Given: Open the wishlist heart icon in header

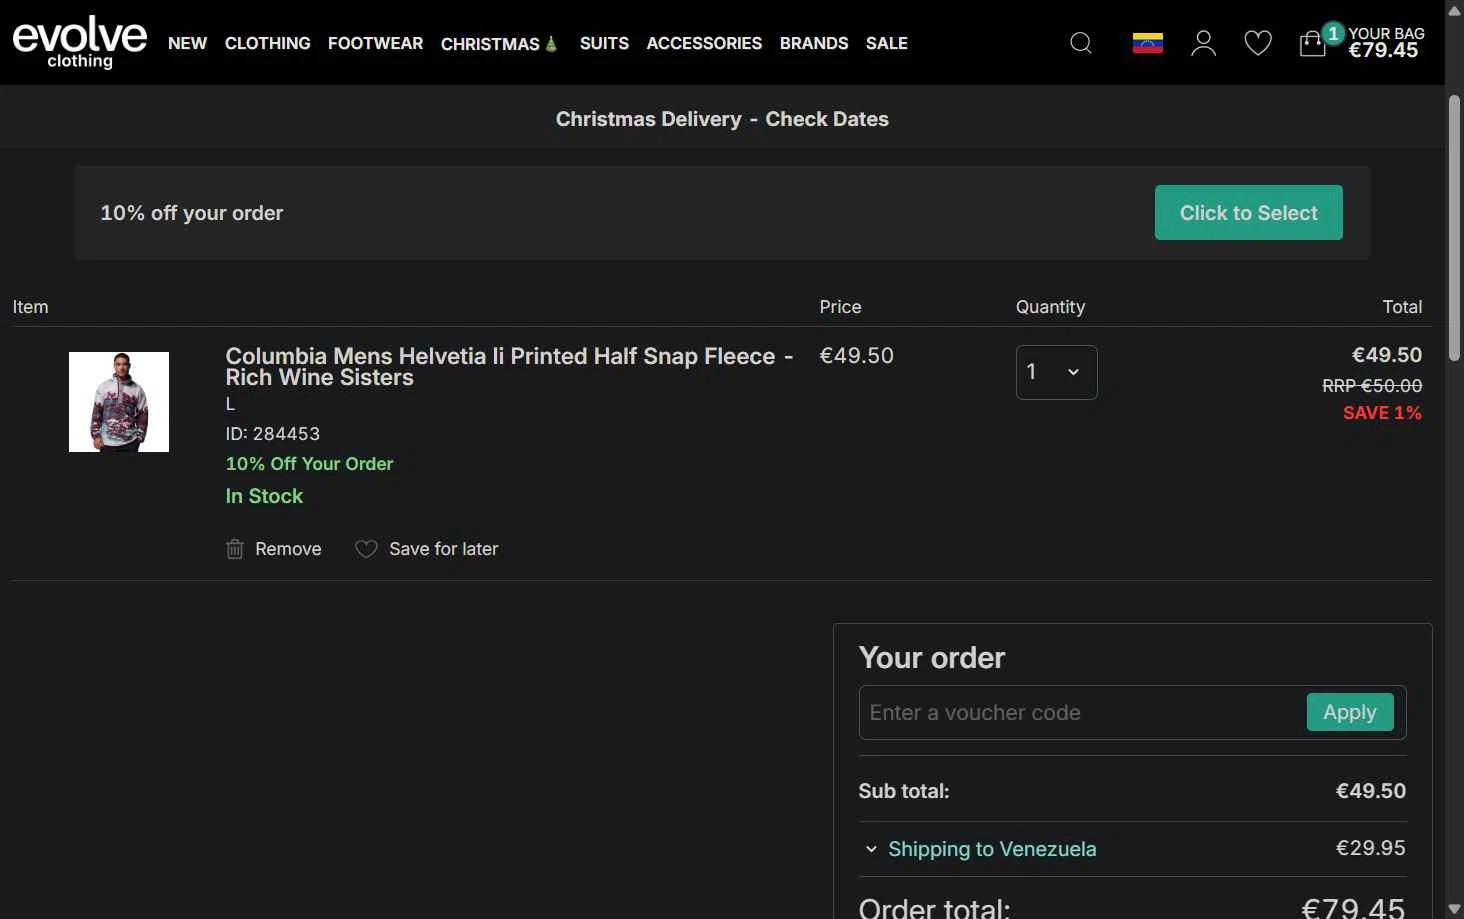Looking at the screenshot, I should (1258, 43).
